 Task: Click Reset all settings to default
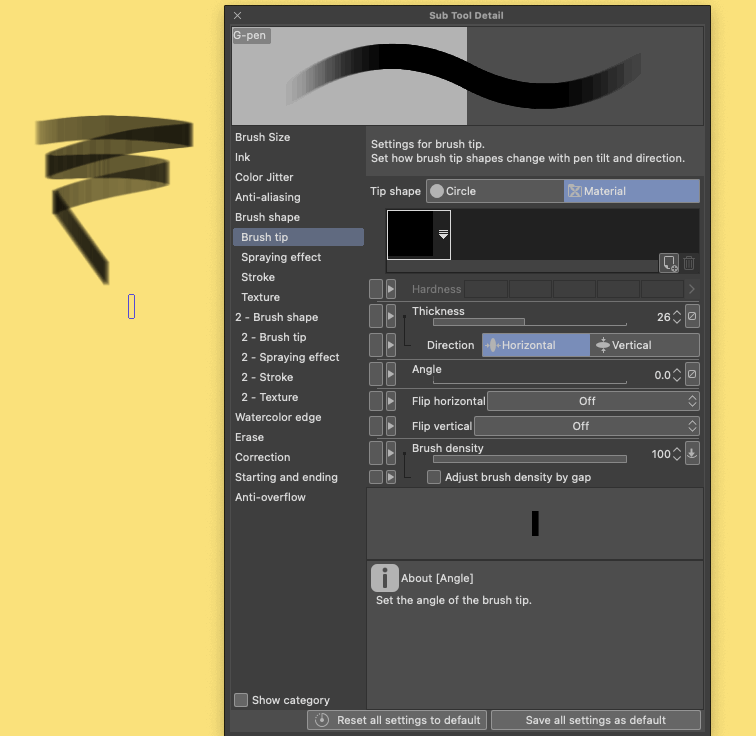pos(397,720)
